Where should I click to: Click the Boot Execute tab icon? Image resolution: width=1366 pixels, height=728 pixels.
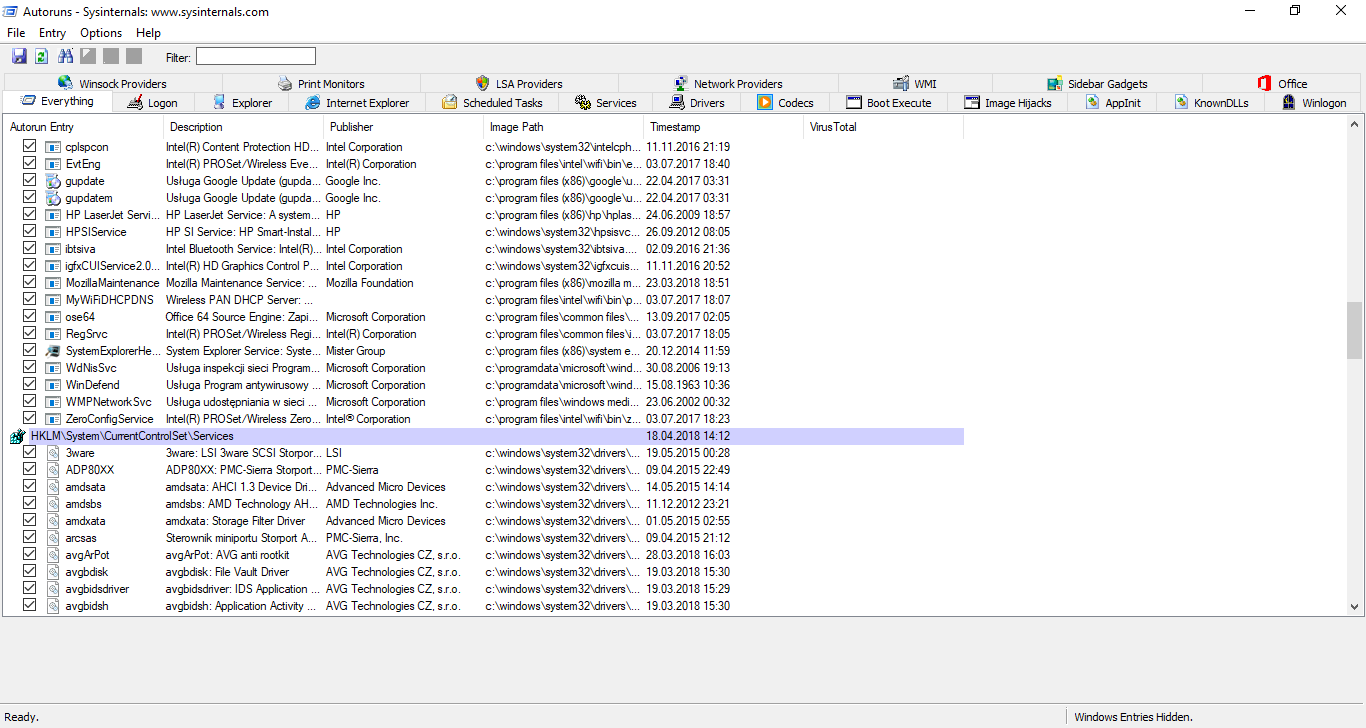point(854,102)
